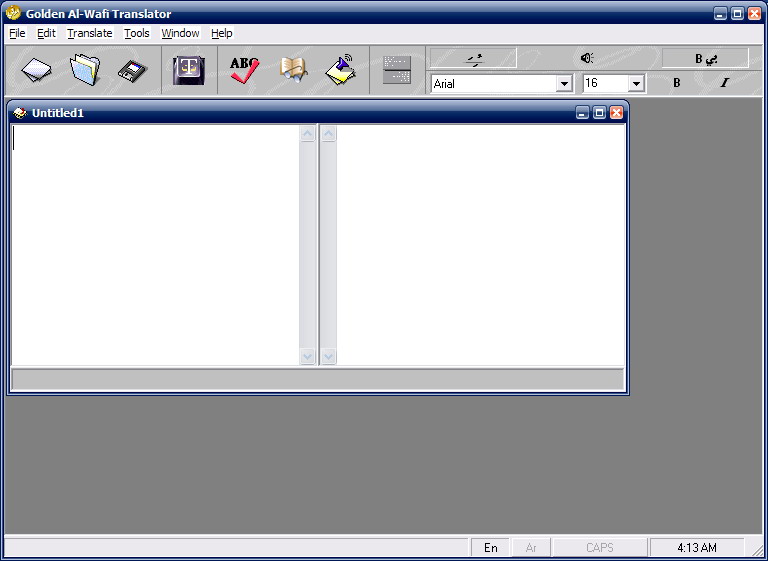Maximize the Golden Al-Wafi Translator window
This screenshot has width=768, height=561.
[737, 14]
